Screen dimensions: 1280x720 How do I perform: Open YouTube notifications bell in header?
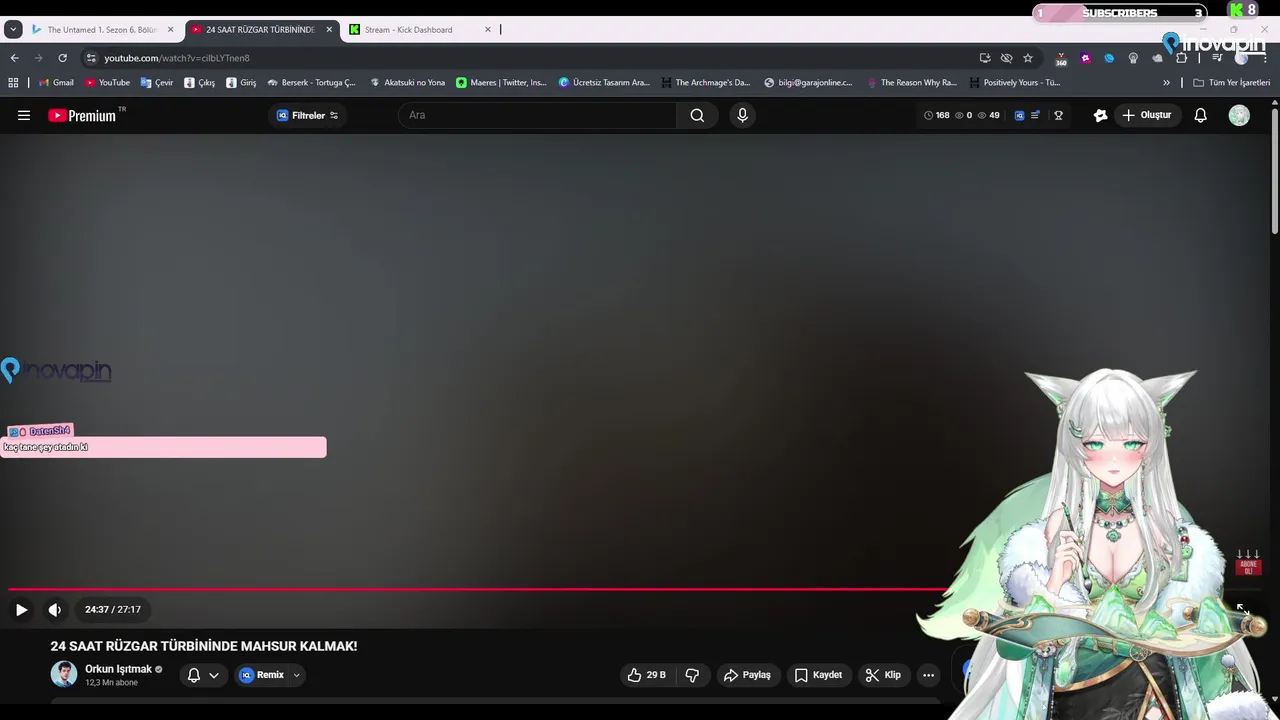pyautogui.click(x=1201, y=115)
